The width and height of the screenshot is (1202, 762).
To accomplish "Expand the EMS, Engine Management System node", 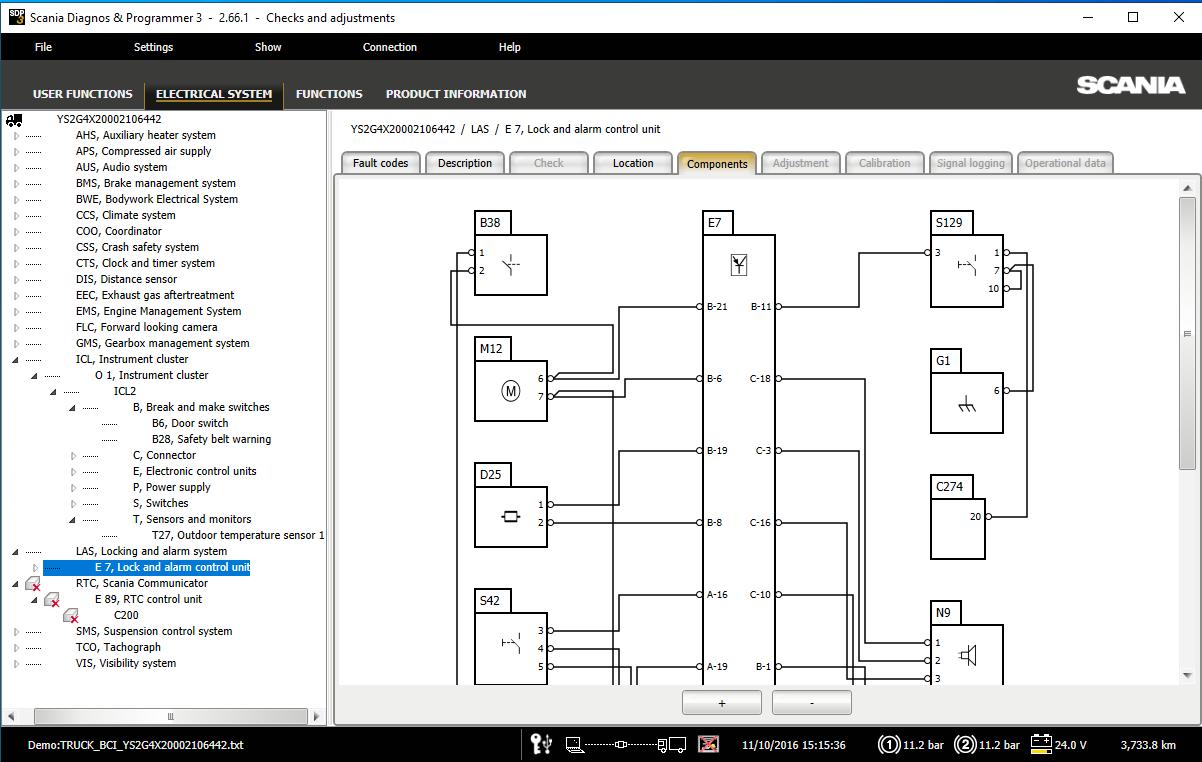I will point(16,312).
